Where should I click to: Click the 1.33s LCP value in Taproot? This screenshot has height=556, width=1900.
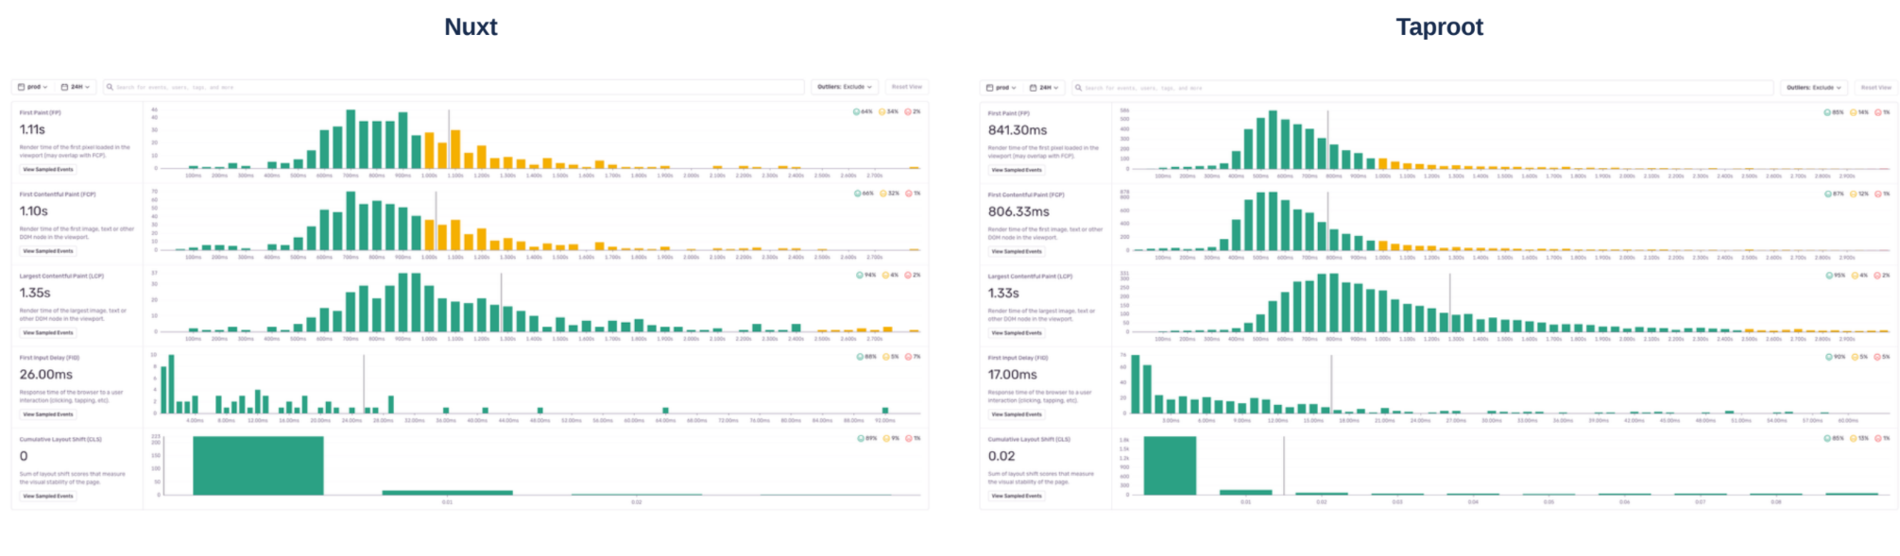click(x=1003, y=293)
